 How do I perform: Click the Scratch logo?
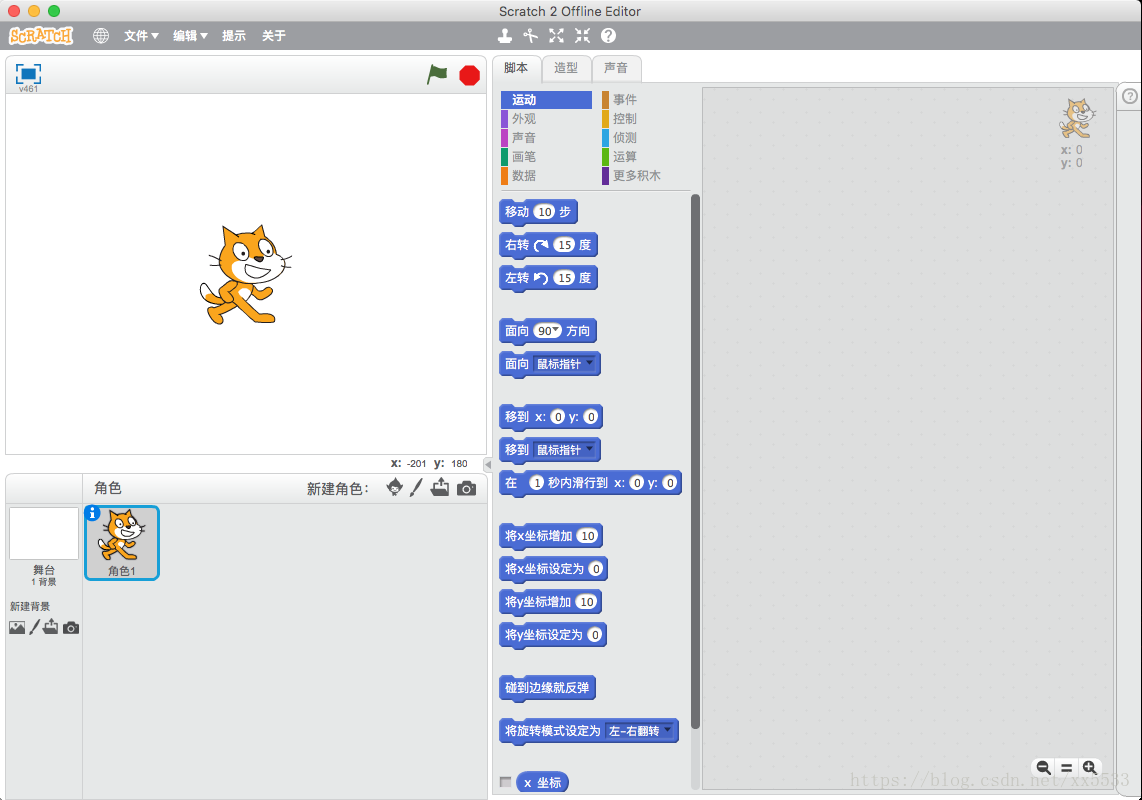(x=41, y=35)
